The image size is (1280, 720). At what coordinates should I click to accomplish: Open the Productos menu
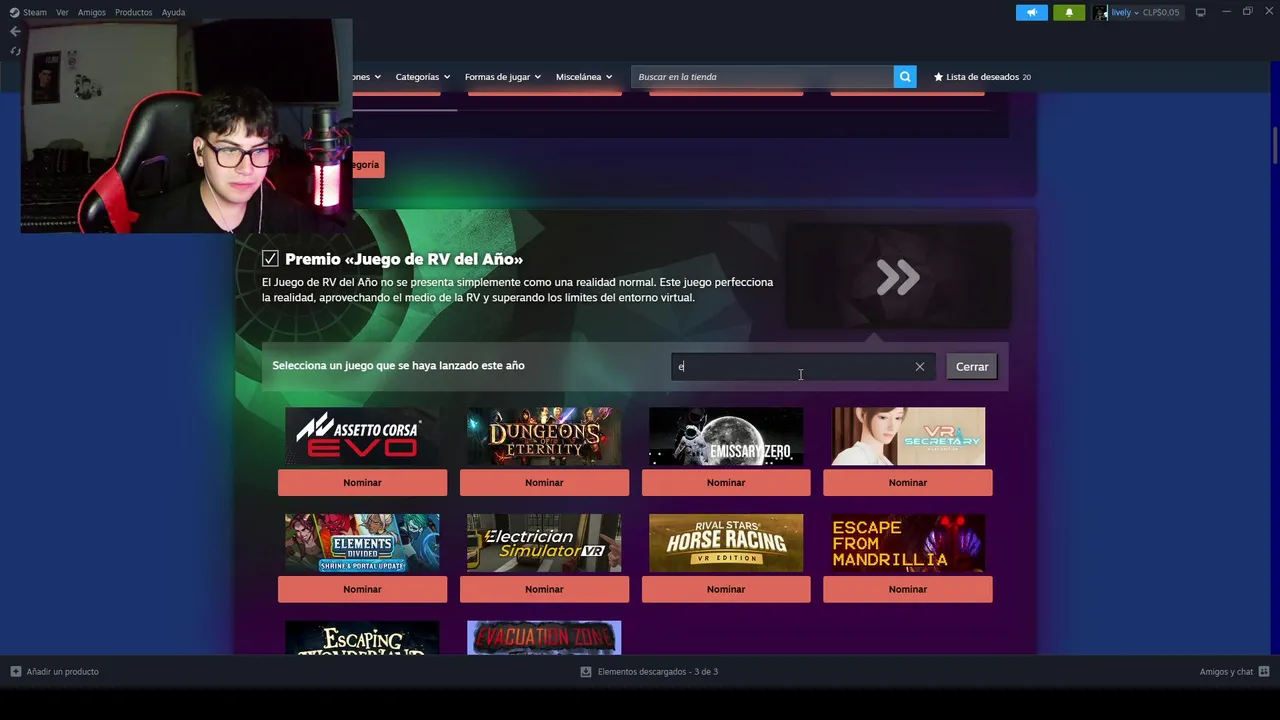click(134, 12)
